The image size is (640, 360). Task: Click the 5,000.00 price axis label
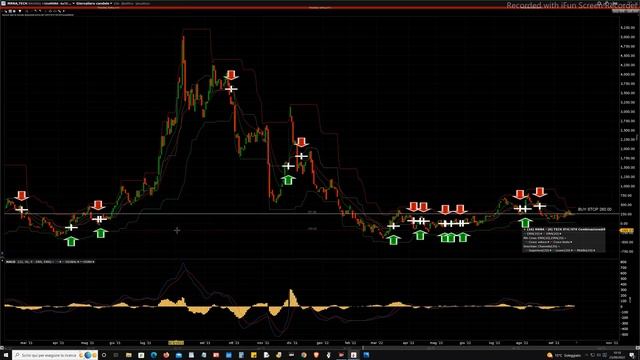(x=627, y=37)
